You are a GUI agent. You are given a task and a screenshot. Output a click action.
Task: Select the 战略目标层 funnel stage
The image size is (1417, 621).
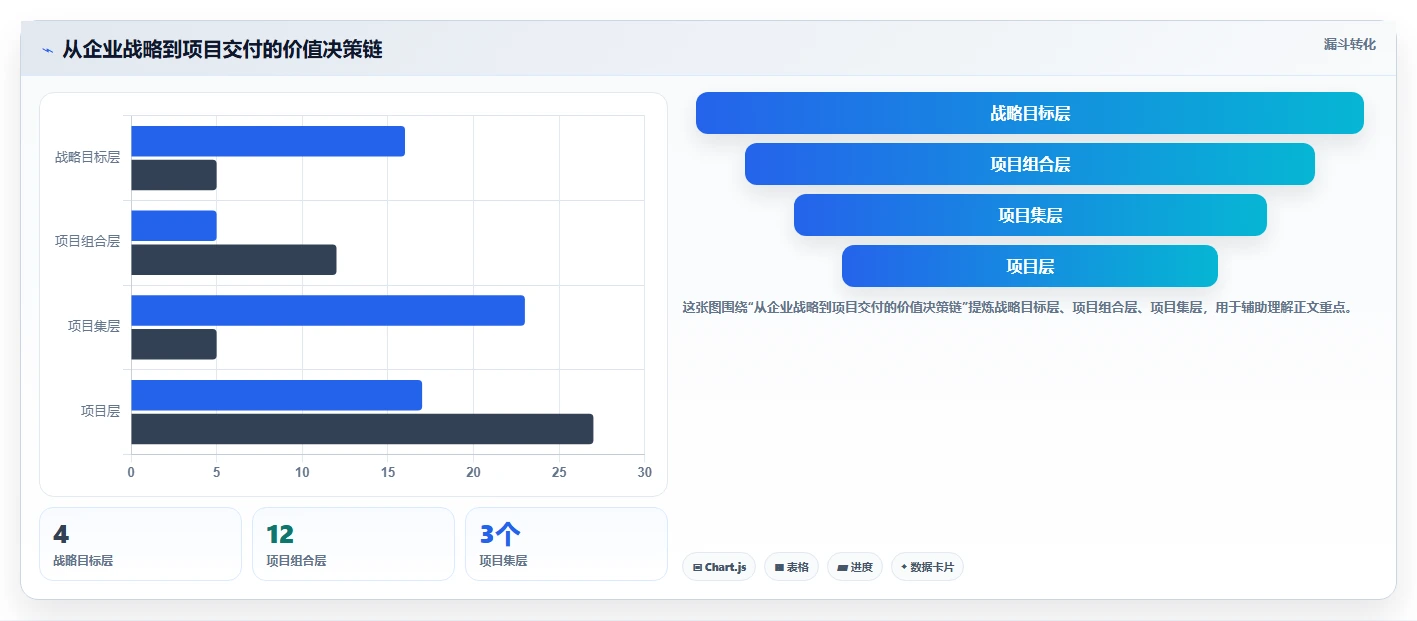tap(1030, 113)
